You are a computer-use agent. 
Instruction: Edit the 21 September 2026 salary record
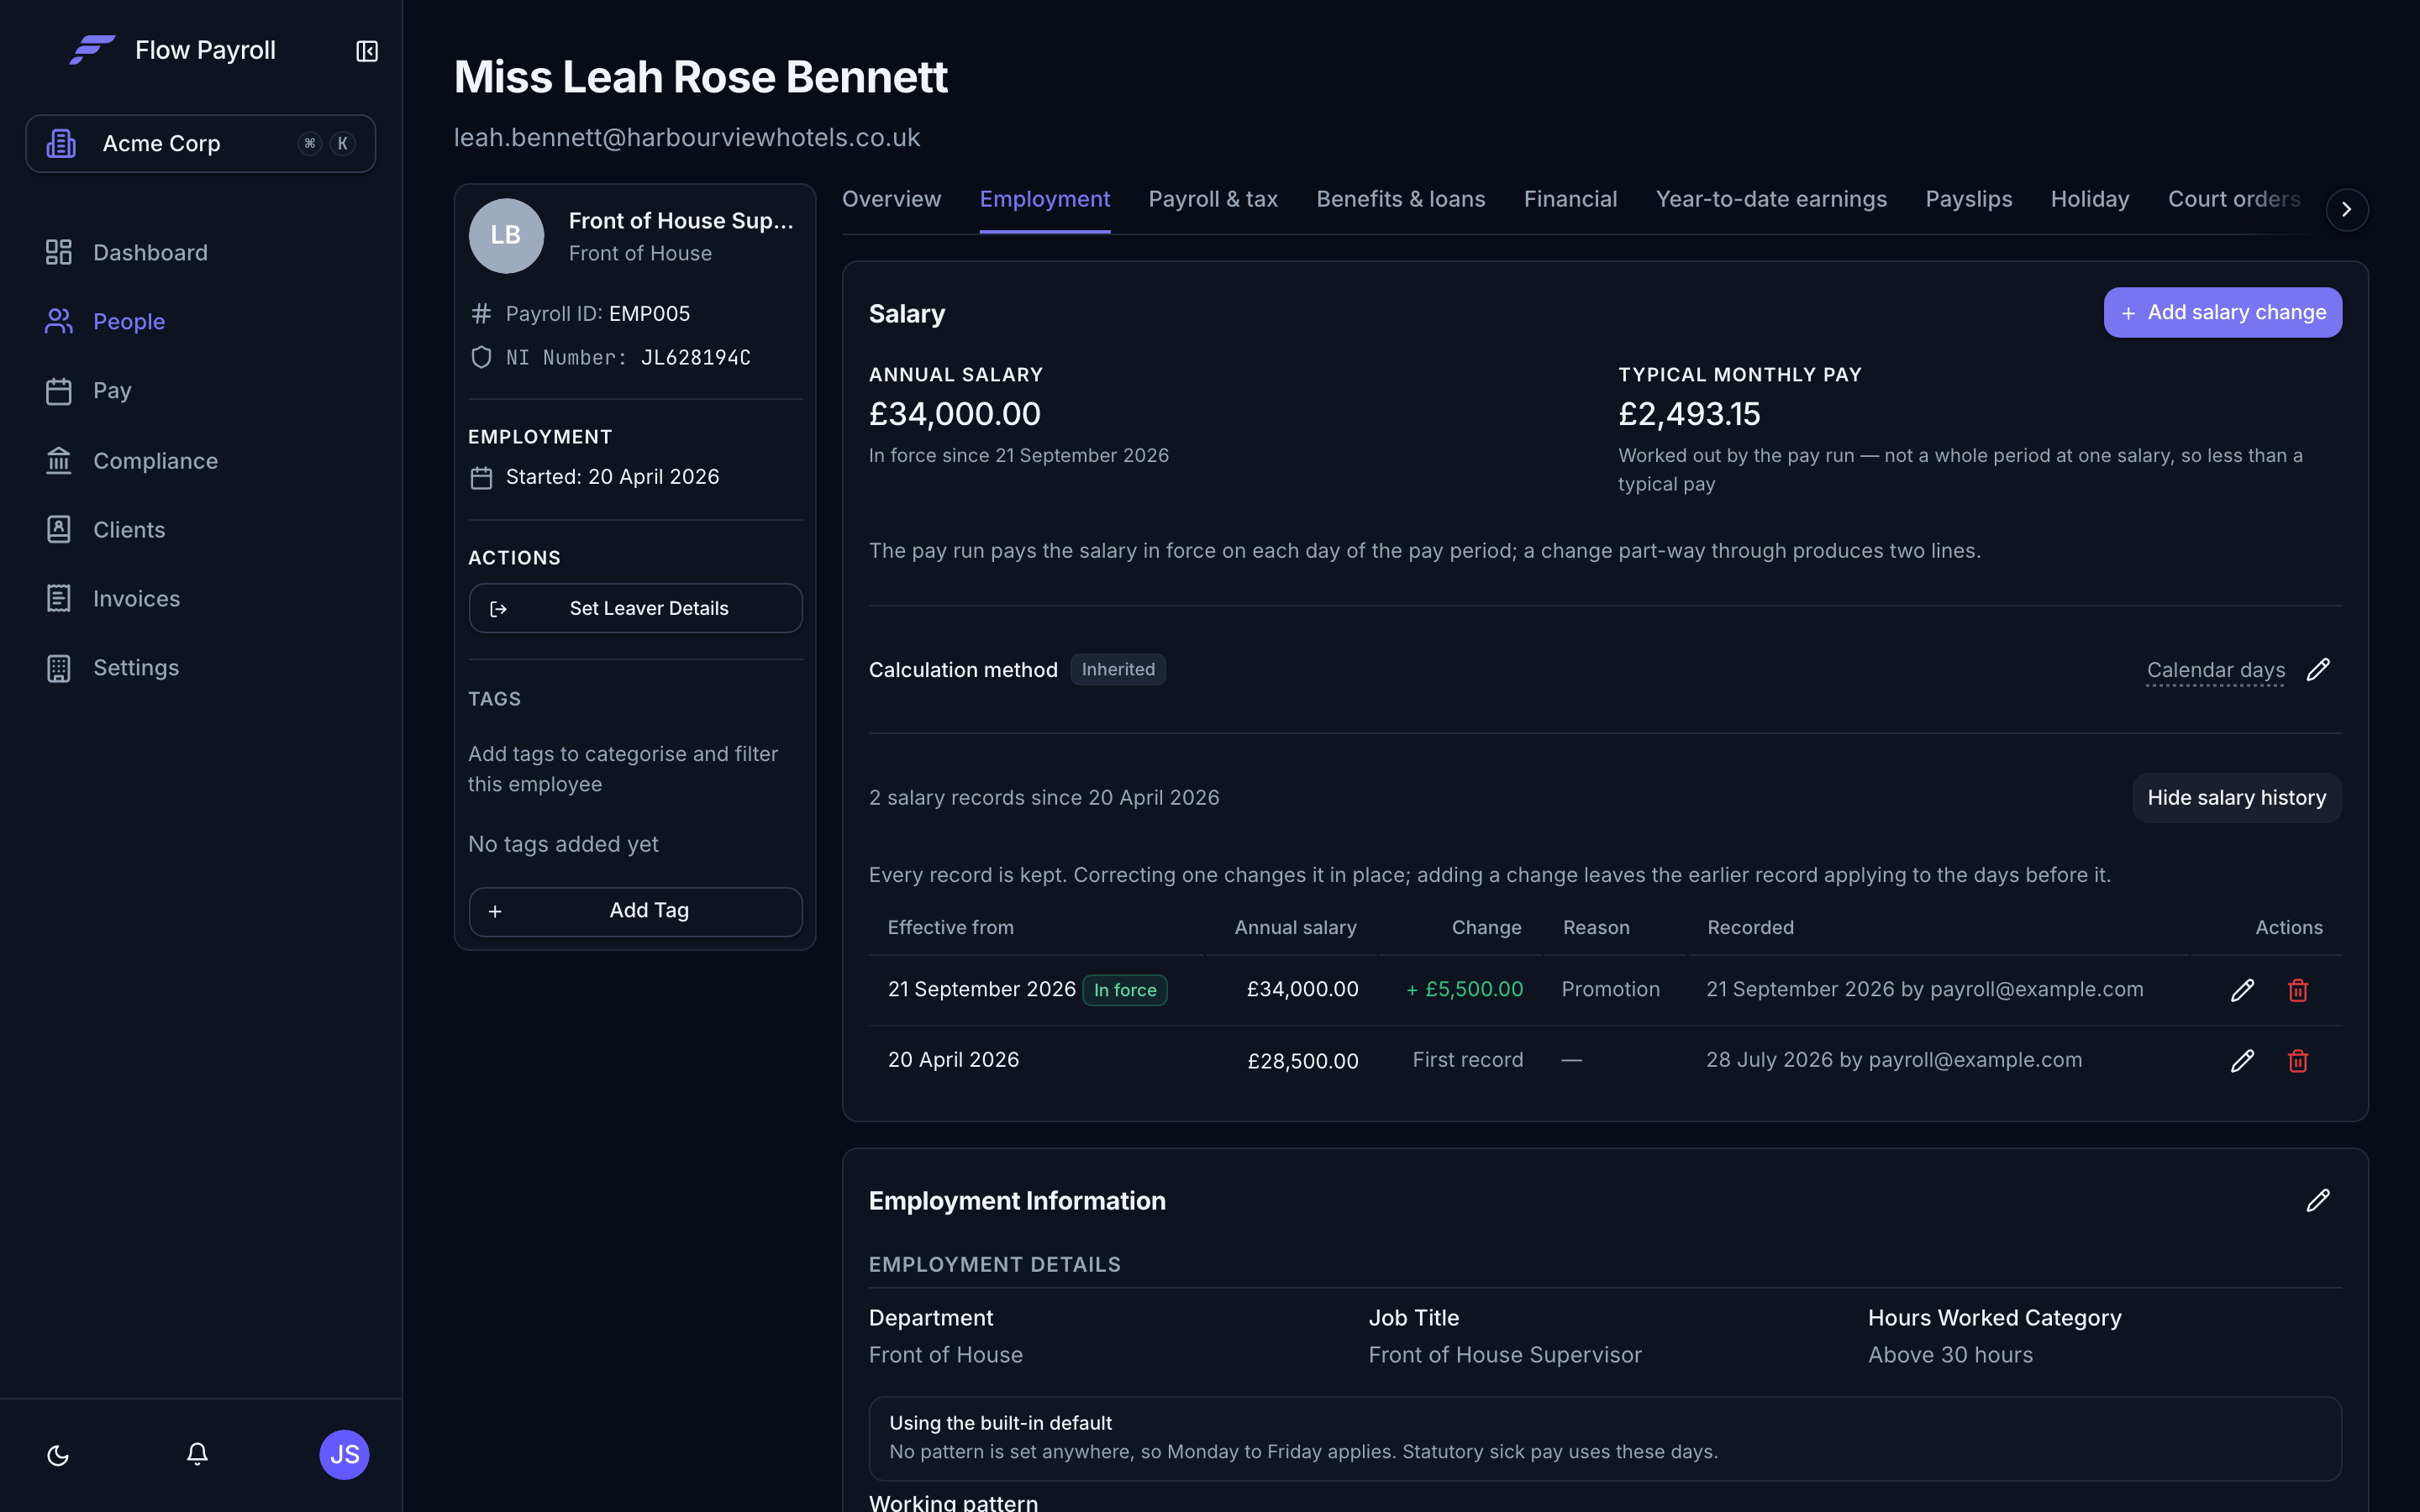[2242, 990]
